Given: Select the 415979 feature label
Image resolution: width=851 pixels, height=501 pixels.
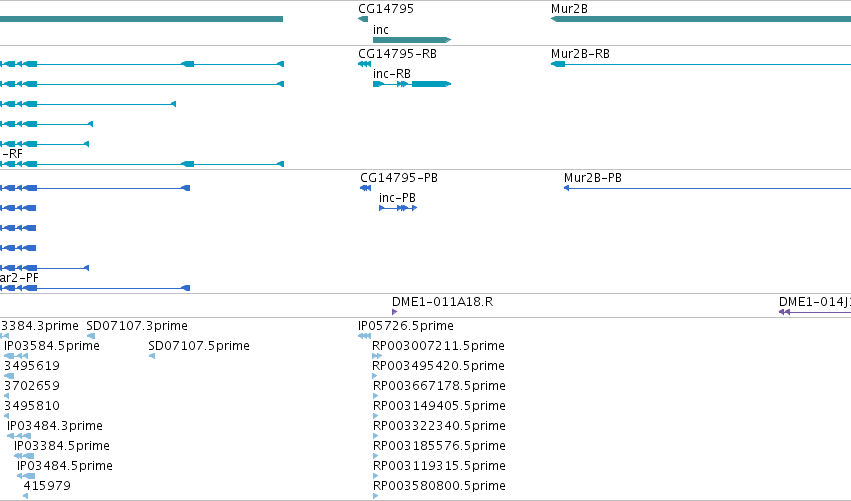Looking at the screenshot, I should pyautogui.click(x=47, y=486).
